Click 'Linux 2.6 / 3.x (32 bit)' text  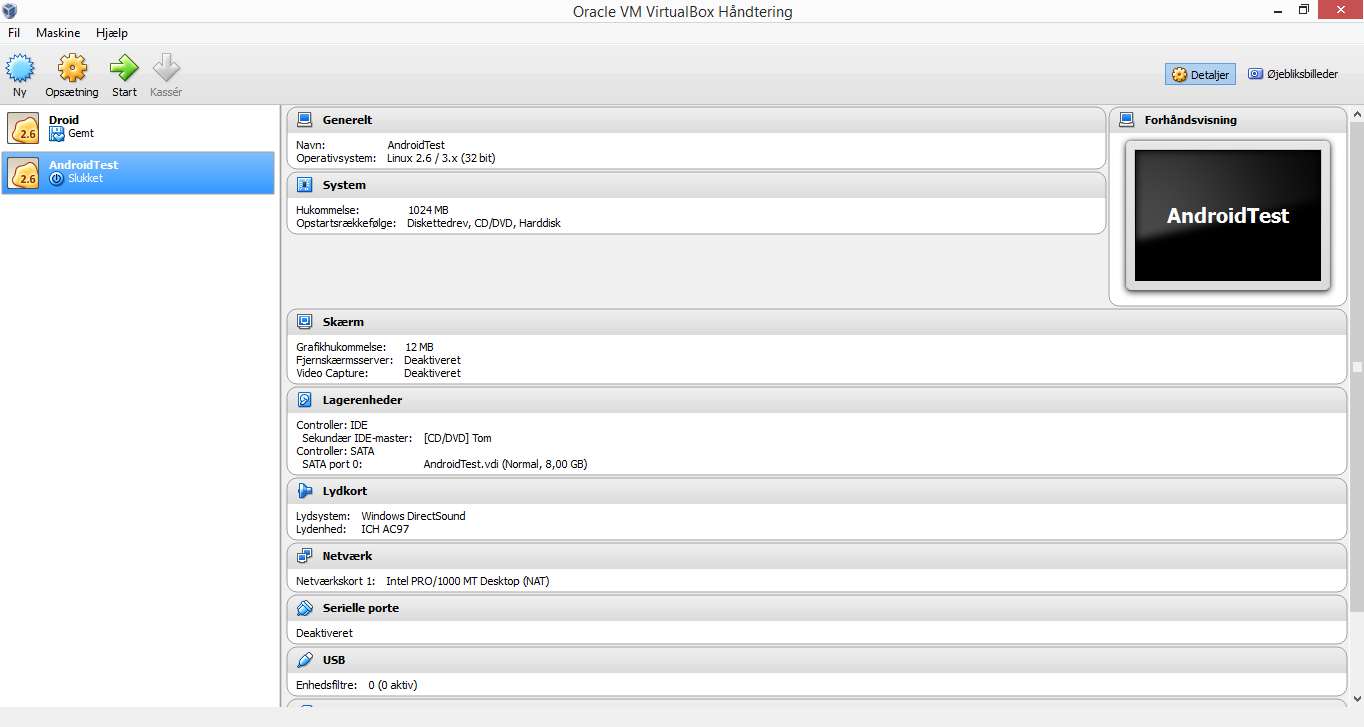[441, 158]
